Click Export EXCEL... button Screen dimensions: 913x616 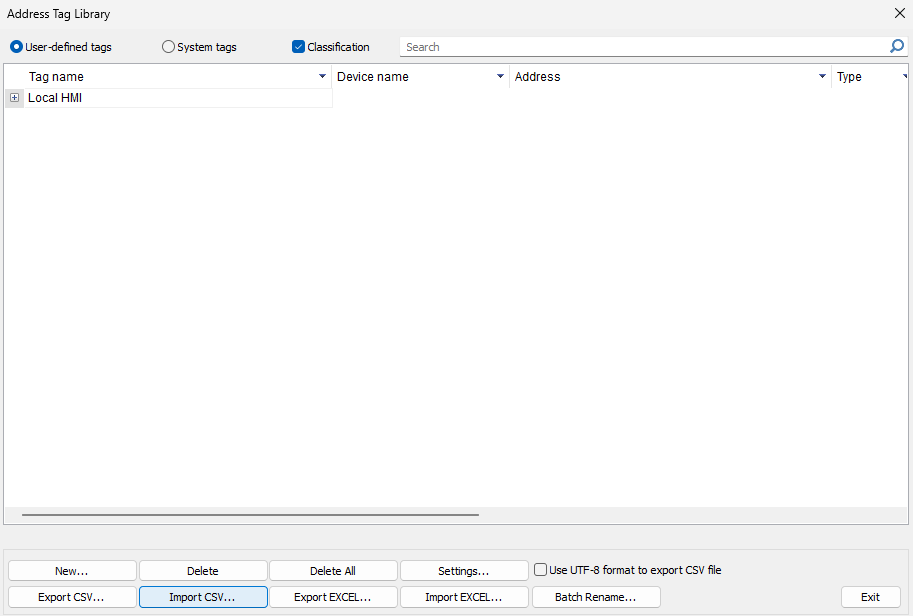coord(334,597)
